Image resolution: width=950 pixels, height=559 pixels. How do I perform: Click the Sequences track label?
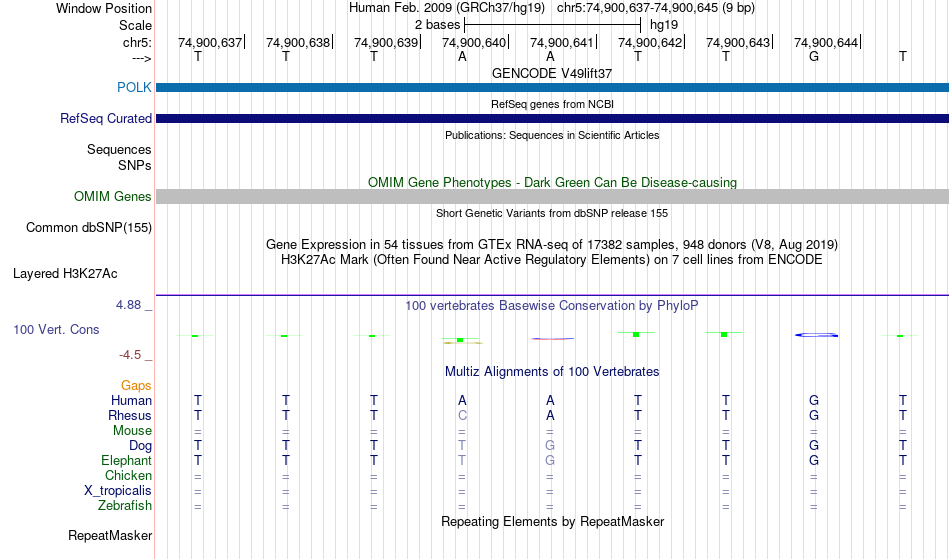(x=119, y=150)
